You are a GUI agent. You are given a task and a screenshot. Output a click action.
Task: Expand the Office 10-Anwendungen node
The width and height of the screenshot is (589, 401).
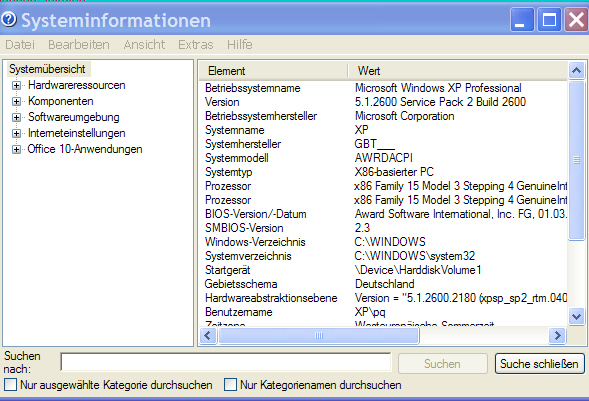[16, 149]
